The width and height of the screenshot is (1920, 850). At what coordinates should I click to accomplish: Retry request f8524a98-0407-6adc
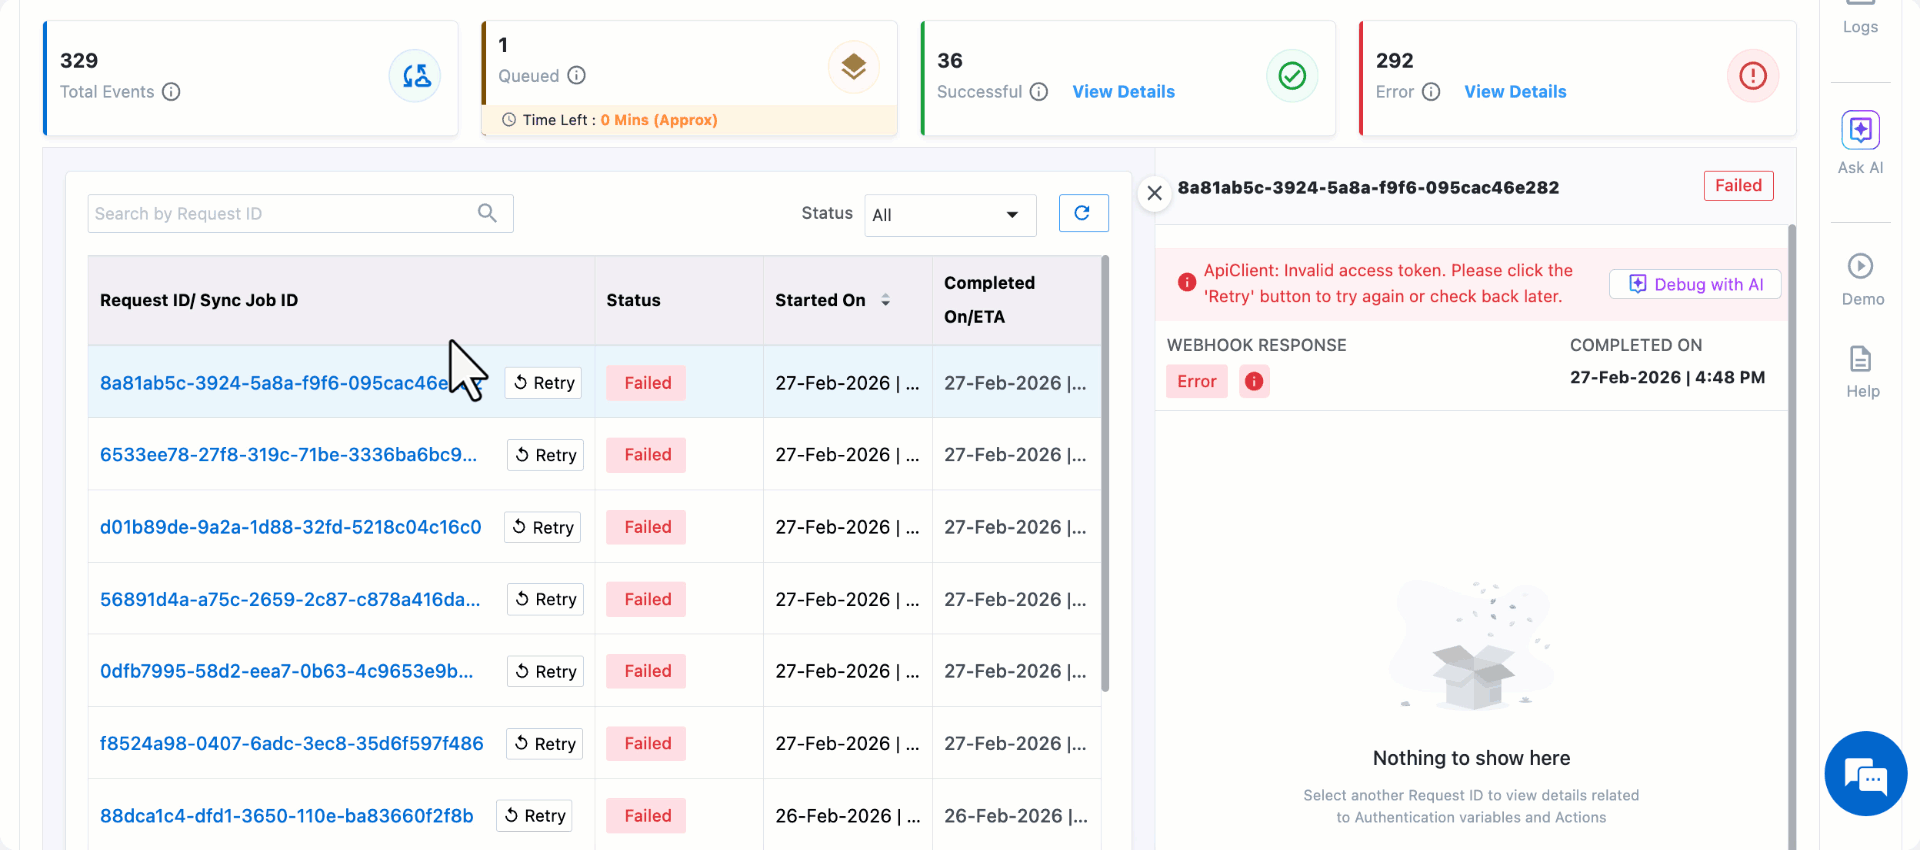click(x=545, y=743)
